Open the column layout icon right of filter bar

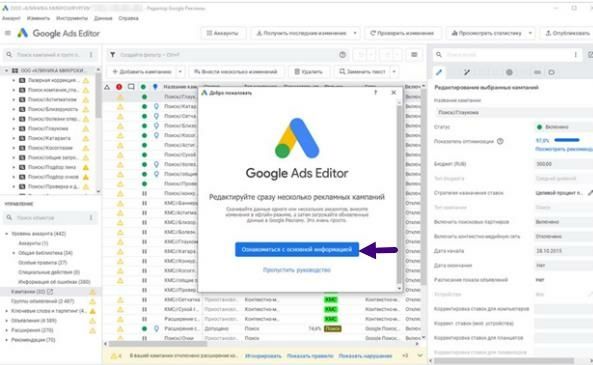coord(414,55)
